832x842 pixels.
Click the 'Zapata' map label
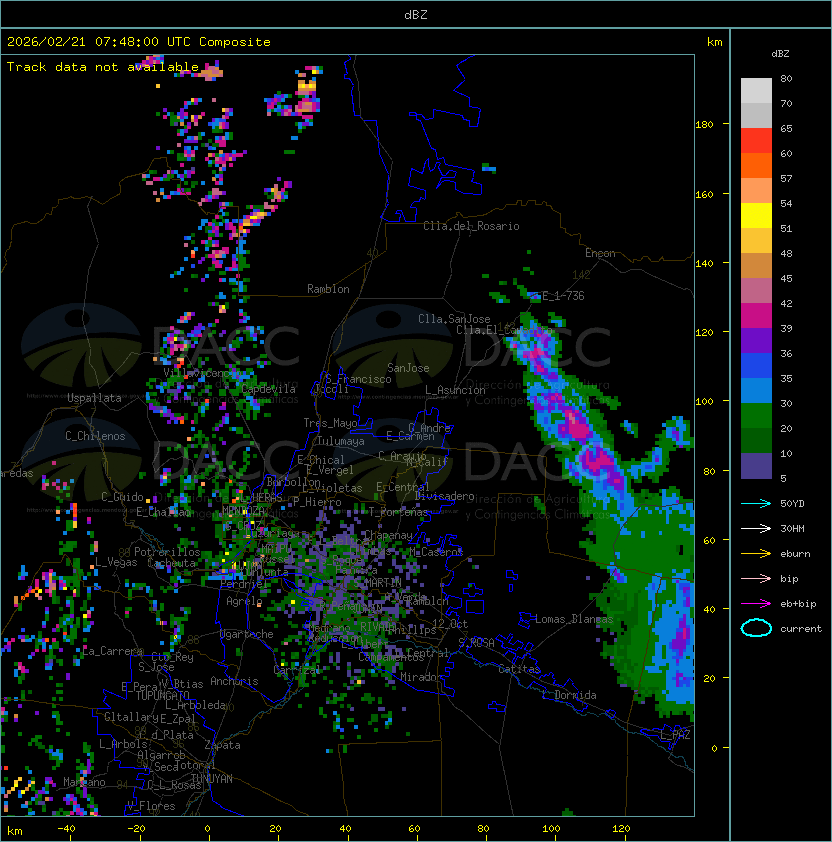(222, 745)
